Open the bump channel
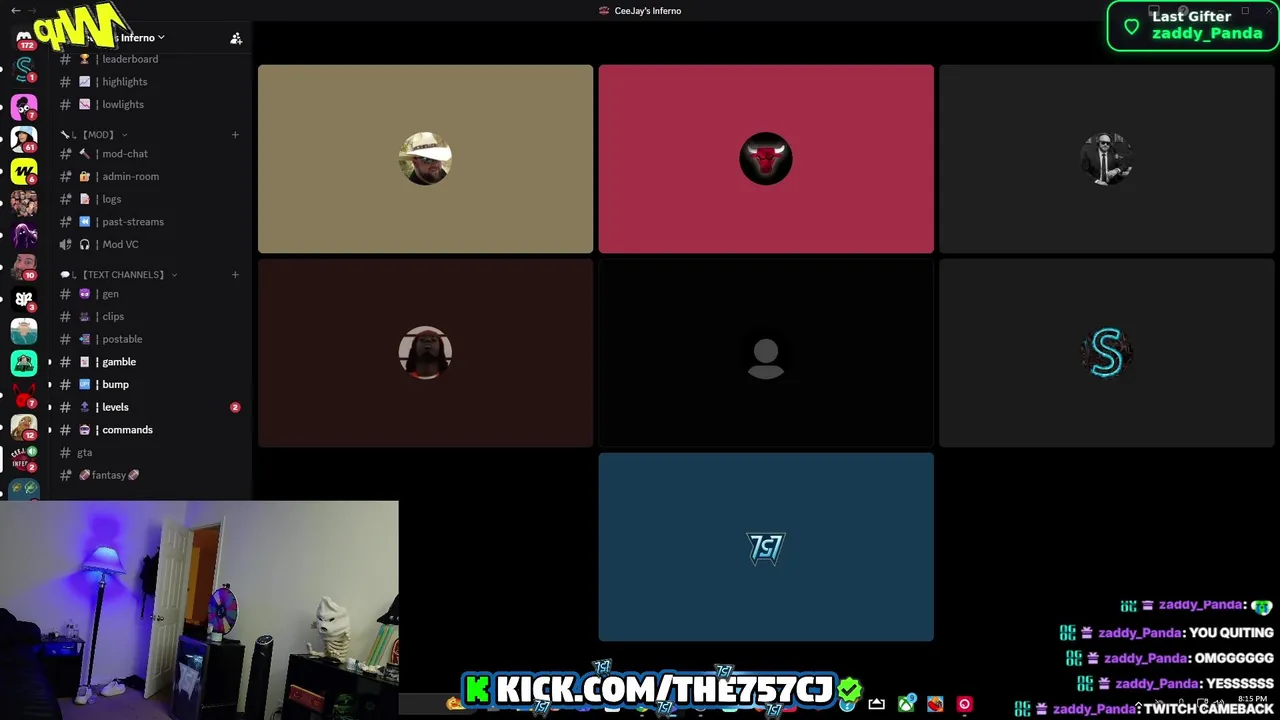Image resolution: width=1280 pixels, height=720 pixels. pos(148,384)
